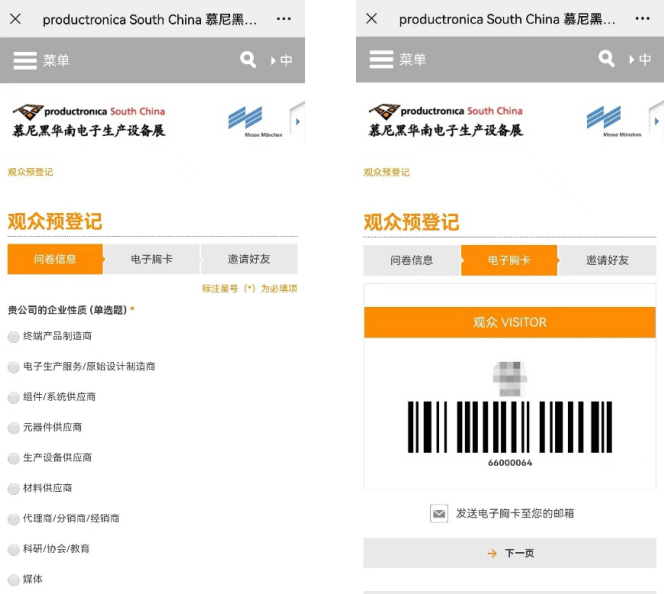Click 贵公司的企业性质 (单选题) question label
The height and width of the screenshot is (594, 665).
tap(67, 310)
